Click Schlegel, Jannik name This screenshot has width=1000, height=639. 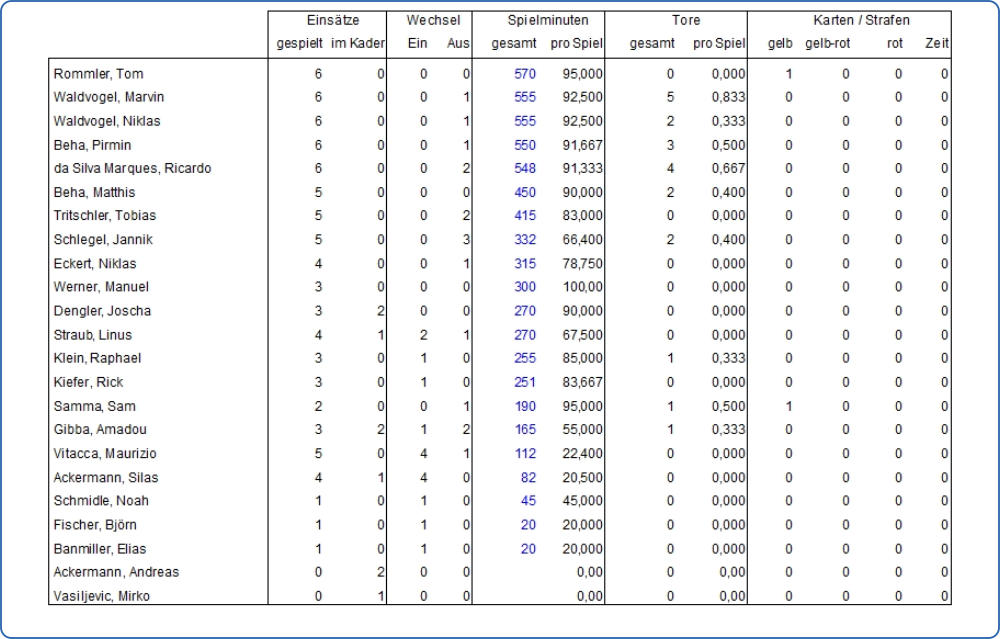(103, 240)
